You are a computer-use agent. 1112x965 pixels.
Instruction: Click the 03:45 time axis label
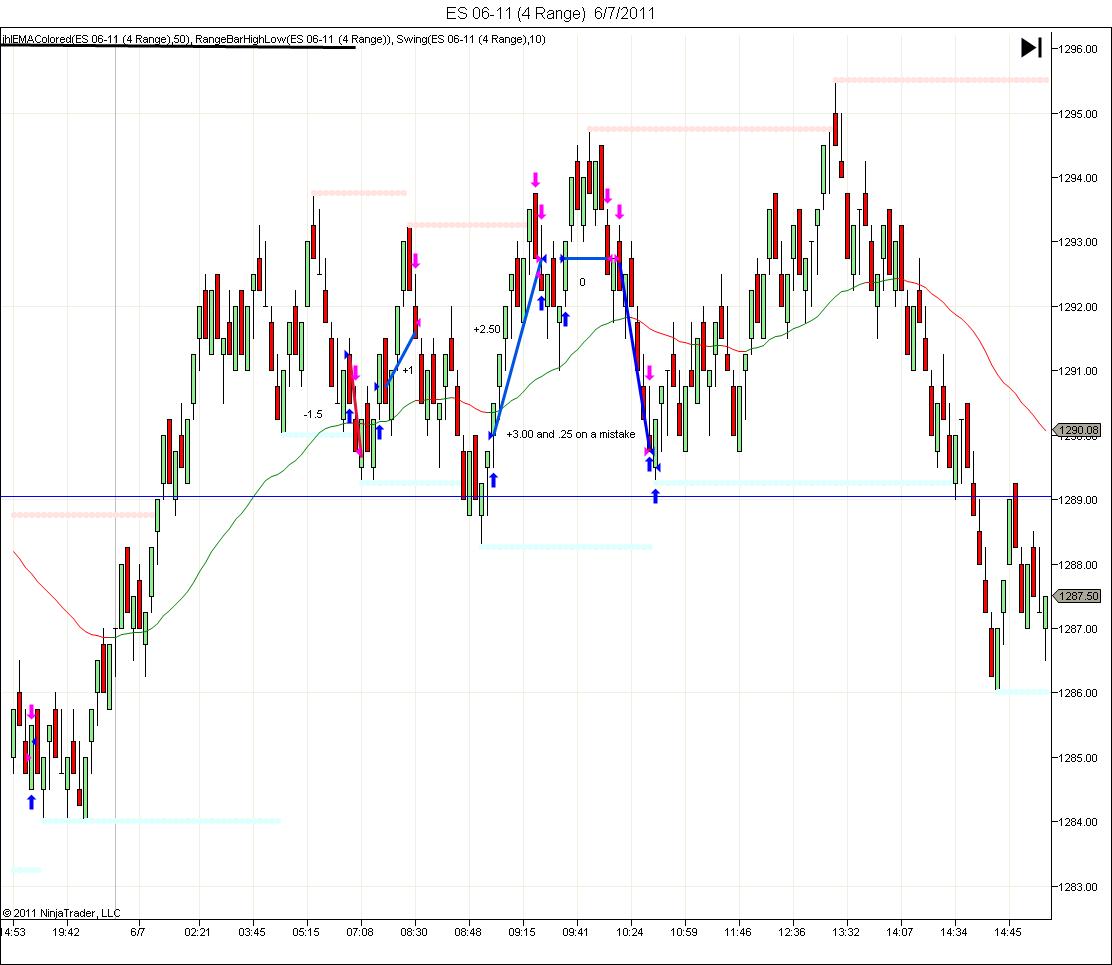(252, 932)
